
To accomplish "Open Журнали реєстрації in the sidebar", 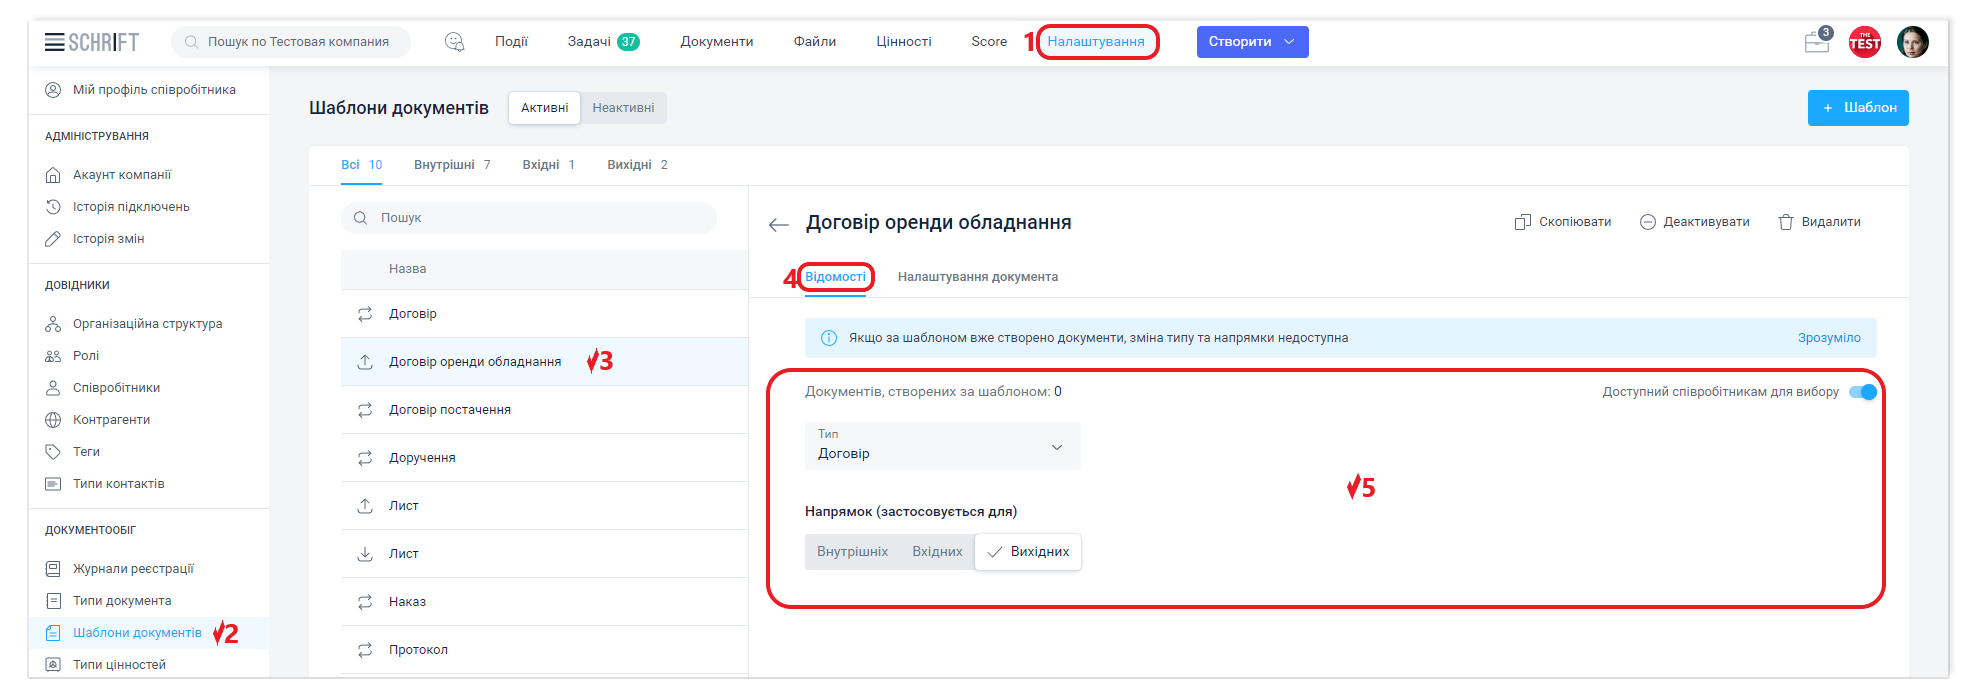I will click(133, 569).
